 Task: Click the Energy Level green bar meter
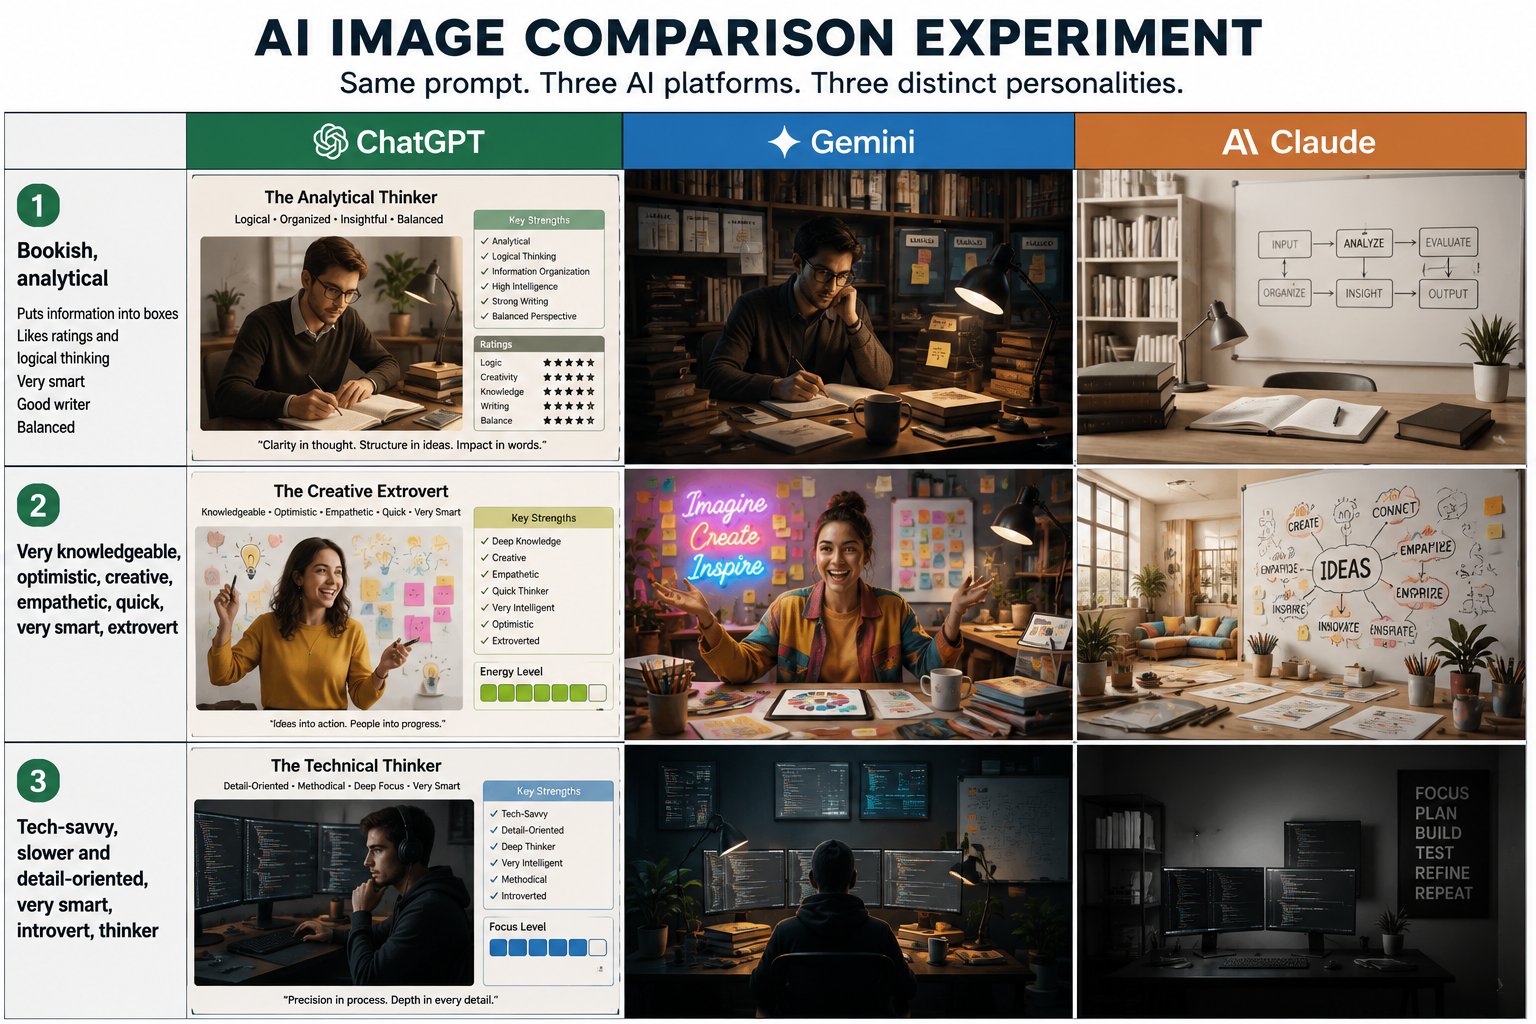pyautogui.click(x=543, y=693)
